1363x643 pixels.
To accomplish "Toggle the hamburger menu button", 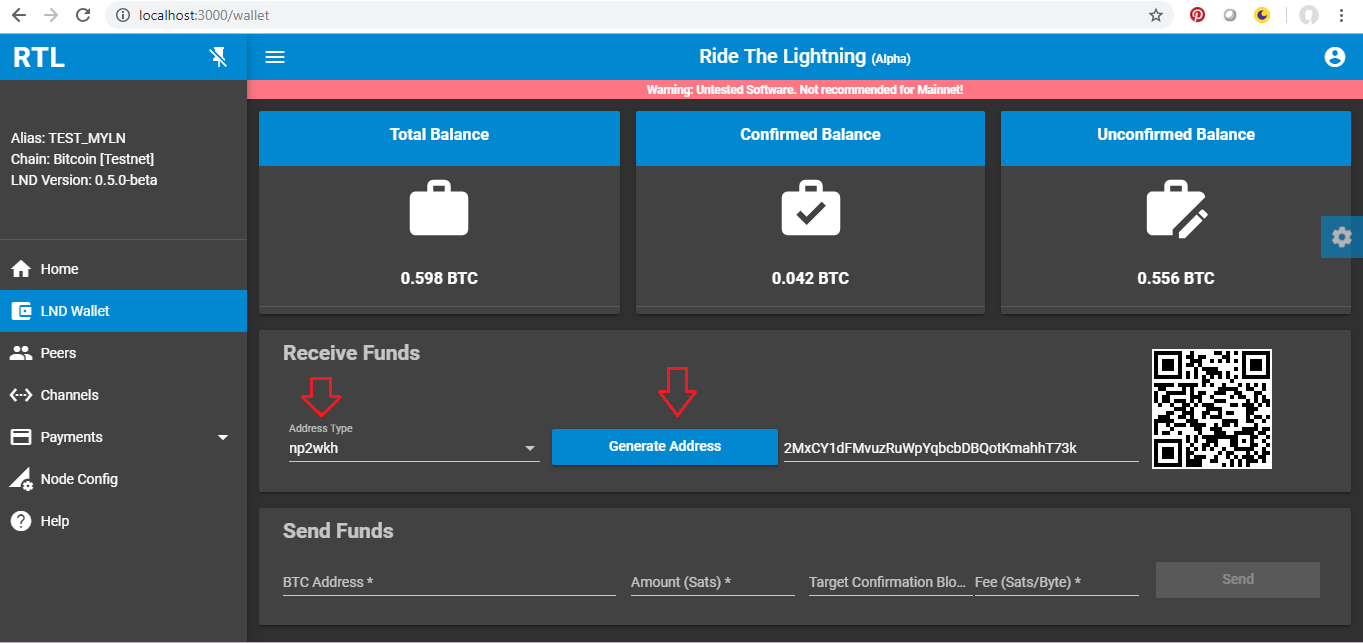I will tap(275, 57).
